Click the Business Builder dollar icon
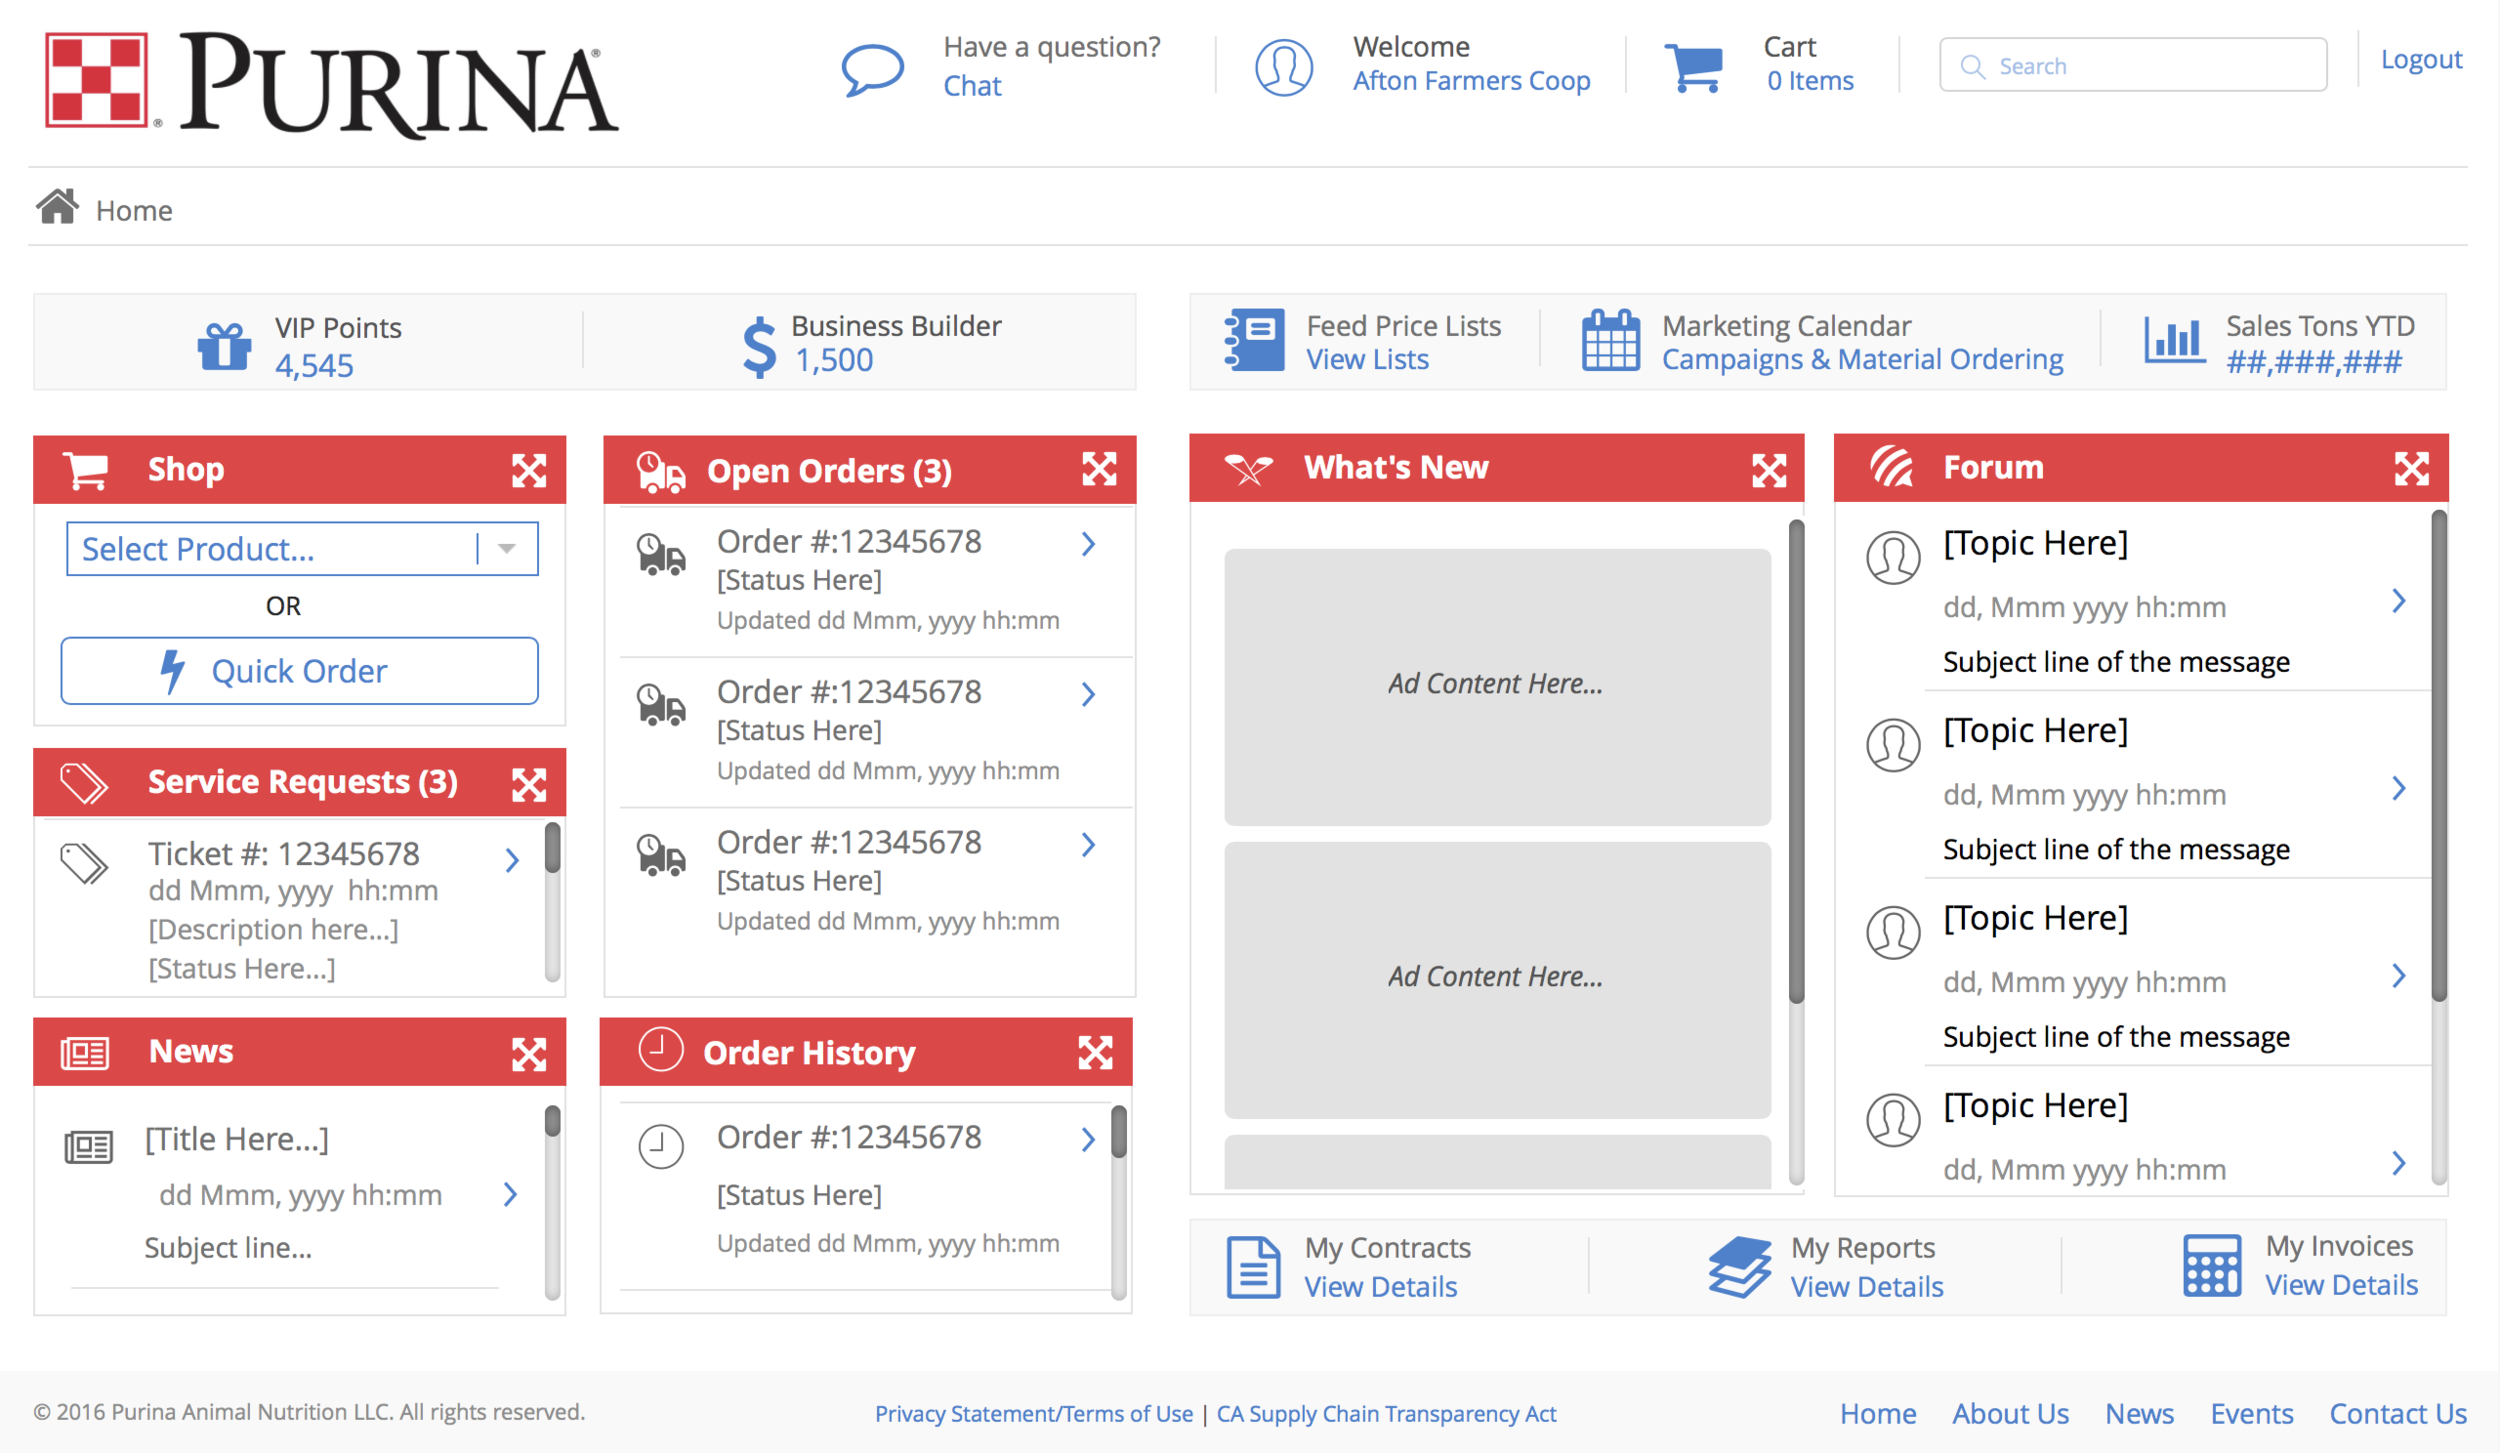The image size is (2500, 1453). coord(759,346)
